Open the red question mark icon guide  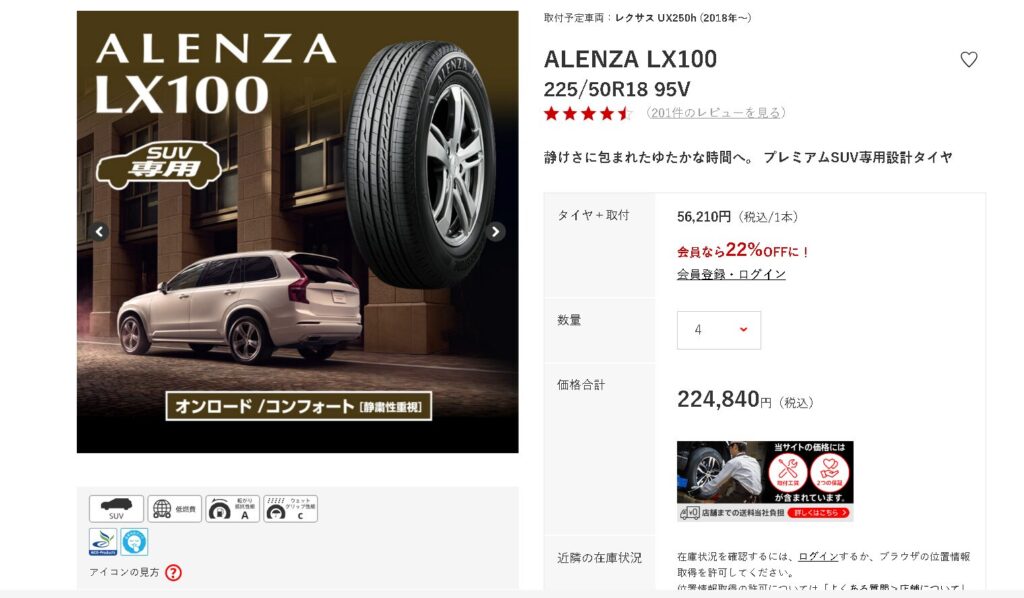pos(173,573)
